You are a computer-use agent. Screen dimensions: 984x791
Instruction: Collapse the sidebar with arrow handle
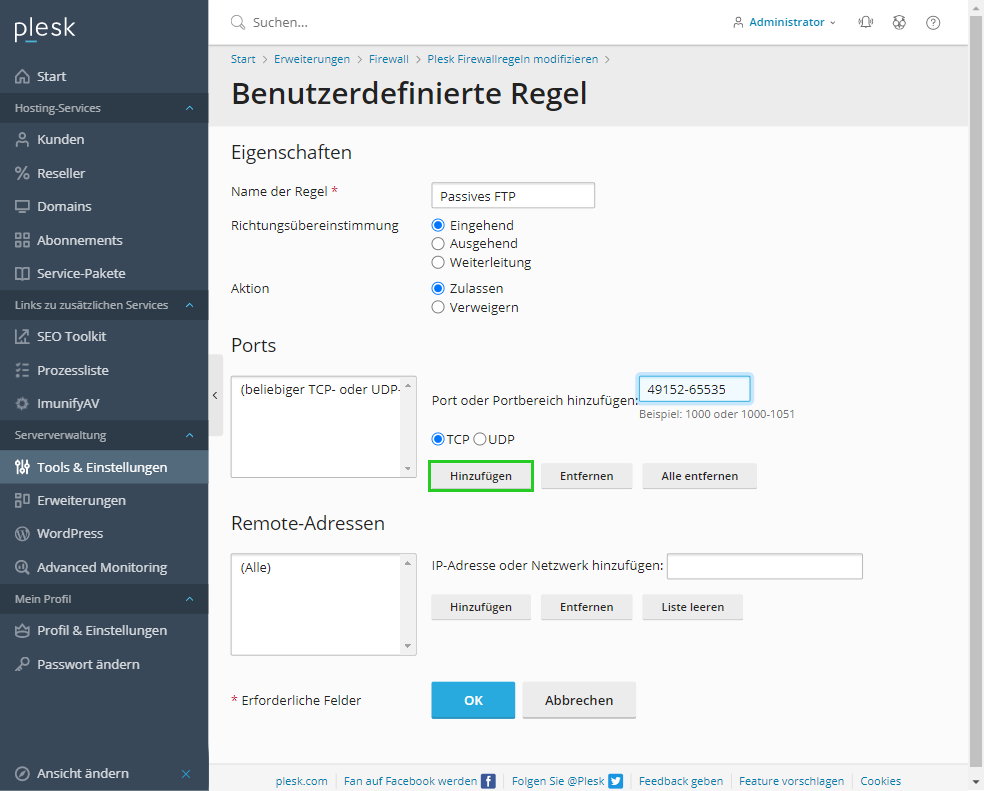[x=215, y=396]
